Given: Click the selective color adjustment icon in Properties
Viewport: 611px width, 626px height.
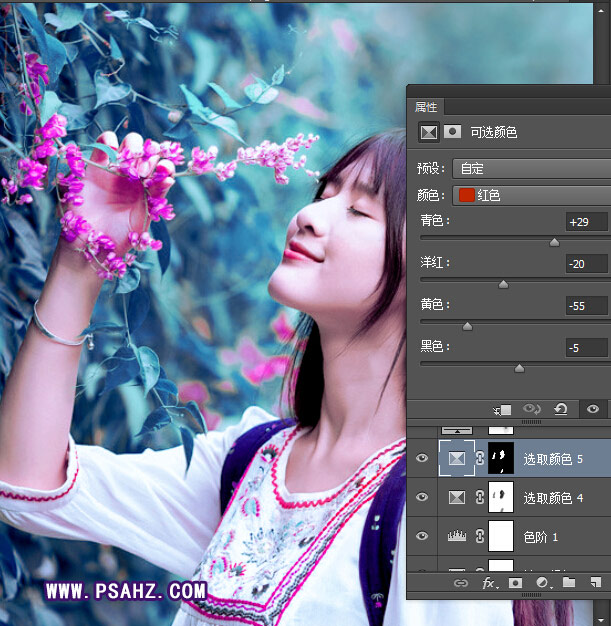Looking at the screenshot, I should (x=428, y=132).
